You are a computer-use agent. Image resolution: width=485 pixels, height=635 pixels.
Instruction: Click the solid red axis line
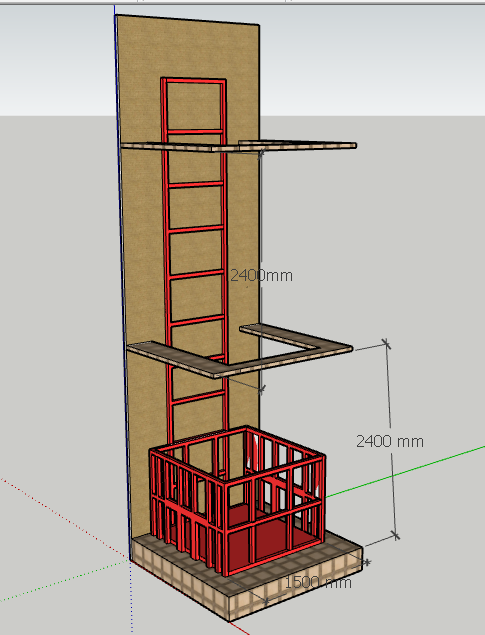(x=239, y=628)
